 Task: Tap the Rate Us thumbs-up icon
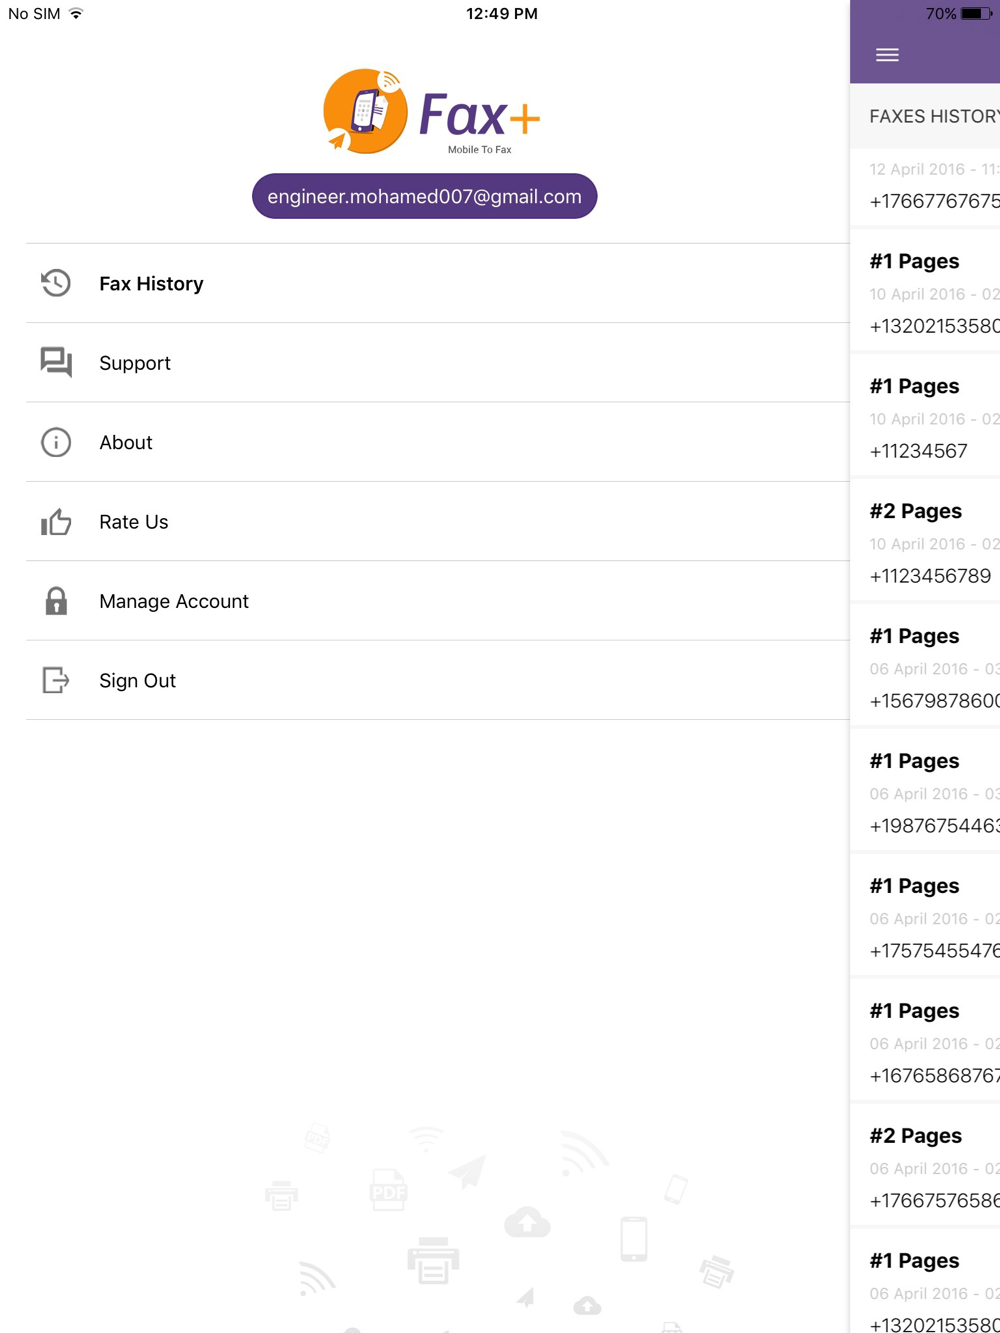[56, 521]
